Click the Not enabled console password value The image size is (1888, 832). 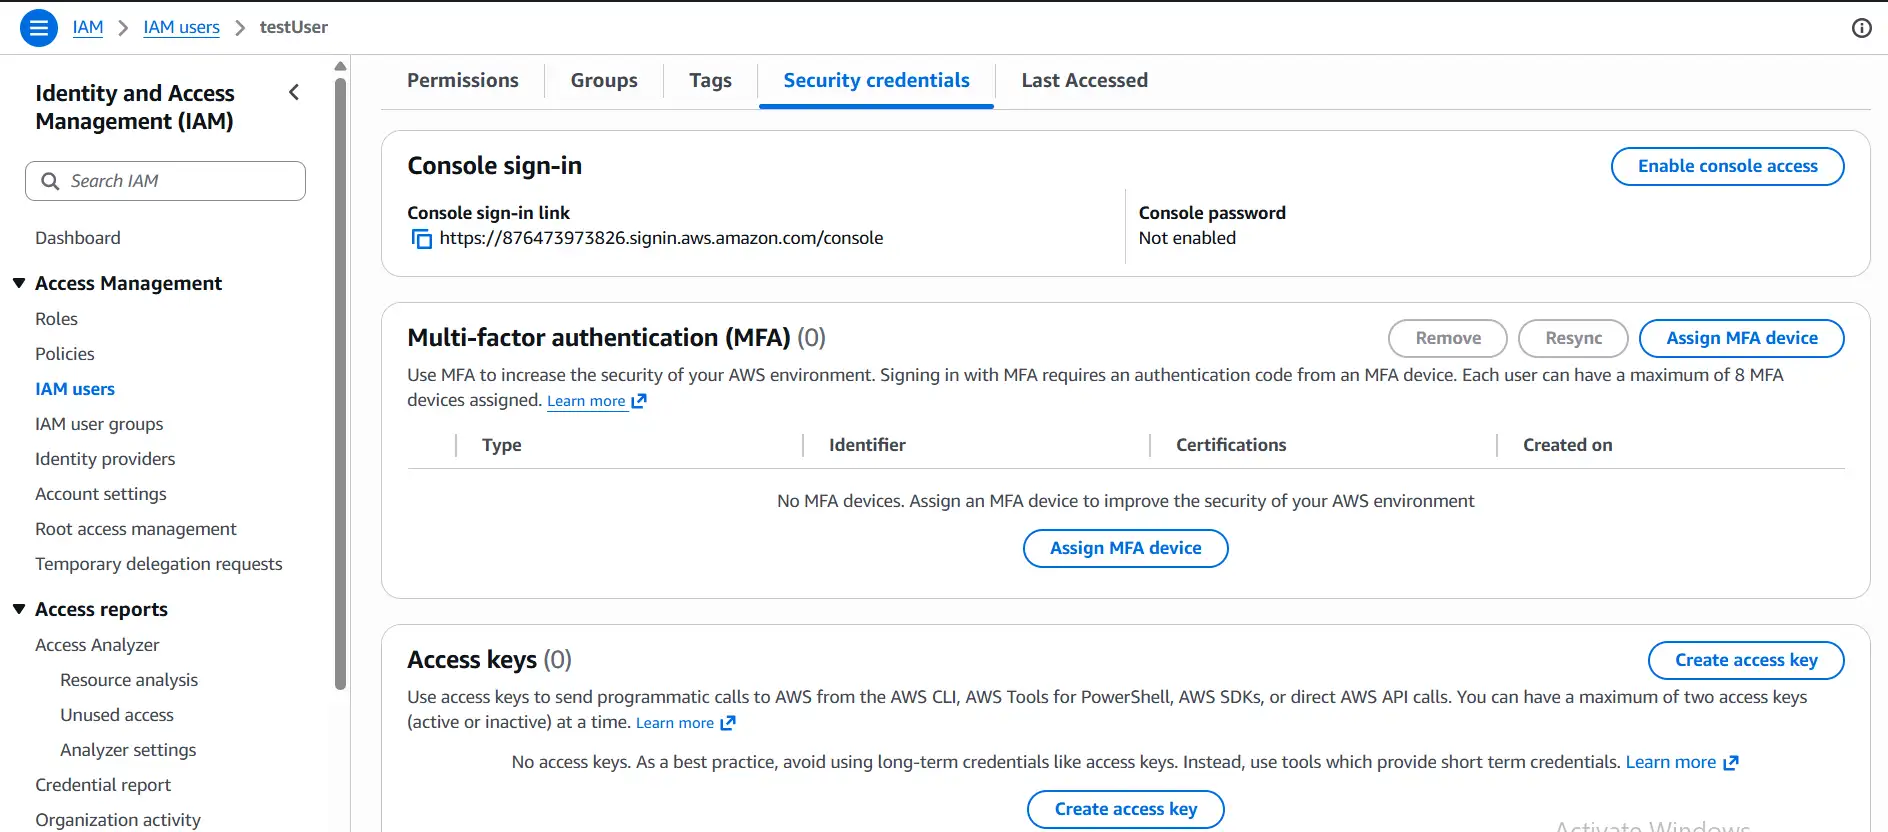tap(1187, 238)
